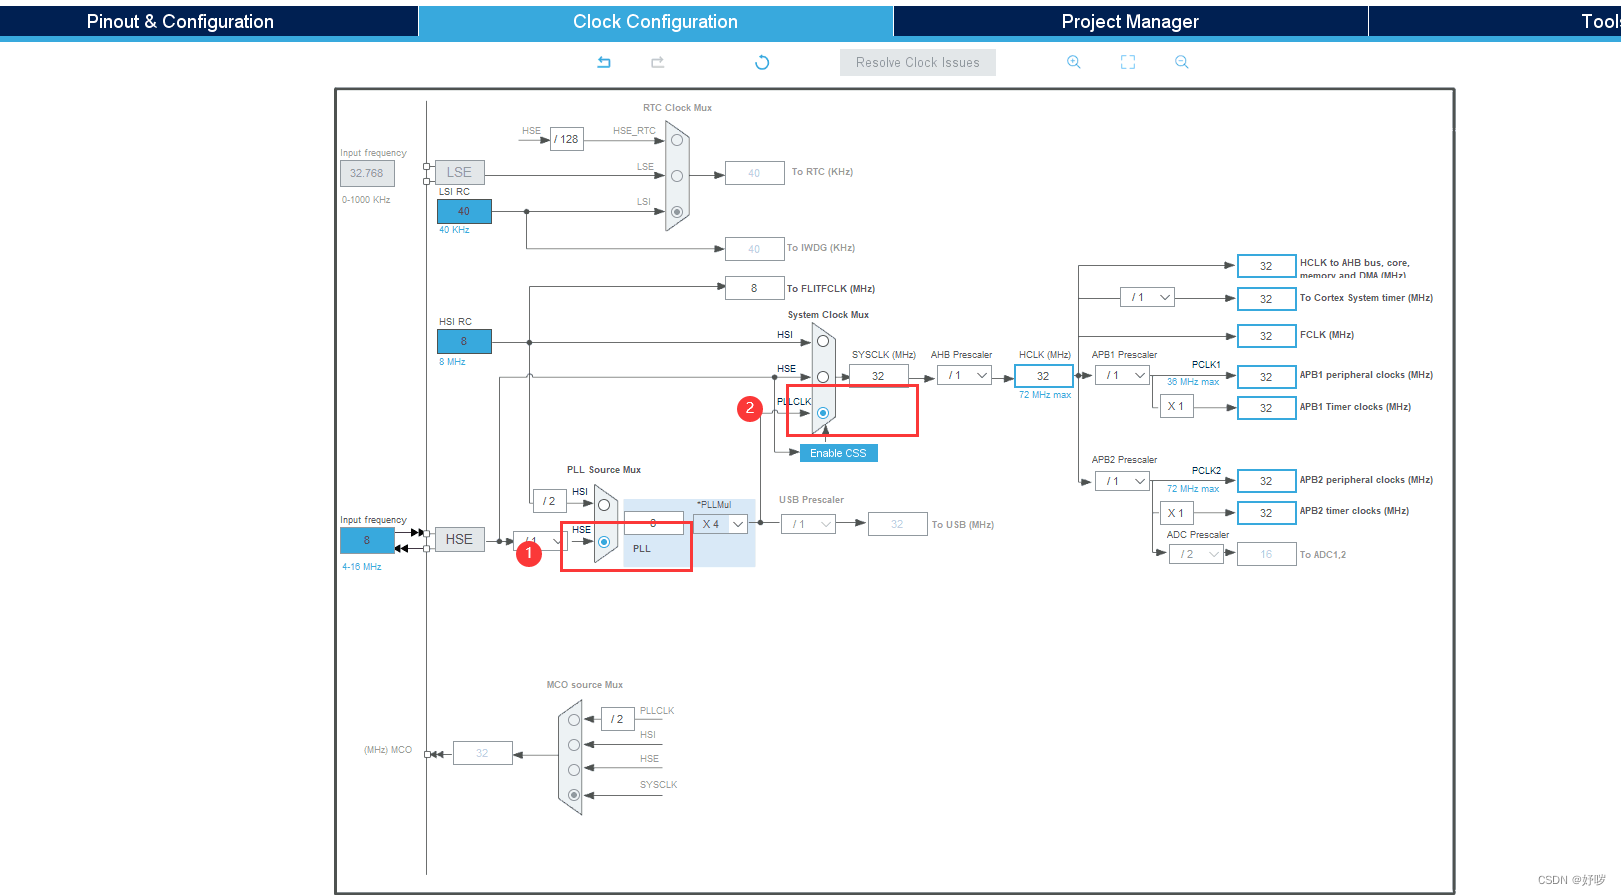Select PLLCLK in System Clock Mux
1621x895 pixels.
(x=823, y=413)
